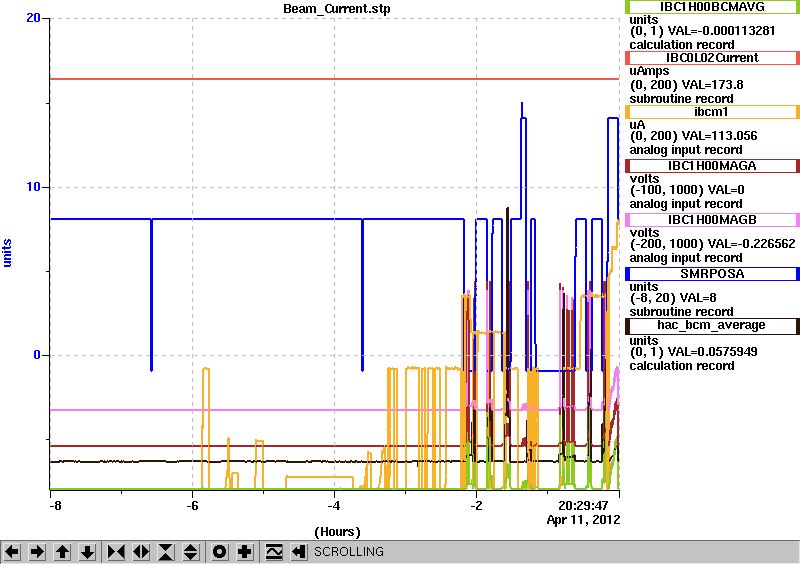Click the (Hours) x-axis label
Screen dimensions: 800x564
[337, 532]
